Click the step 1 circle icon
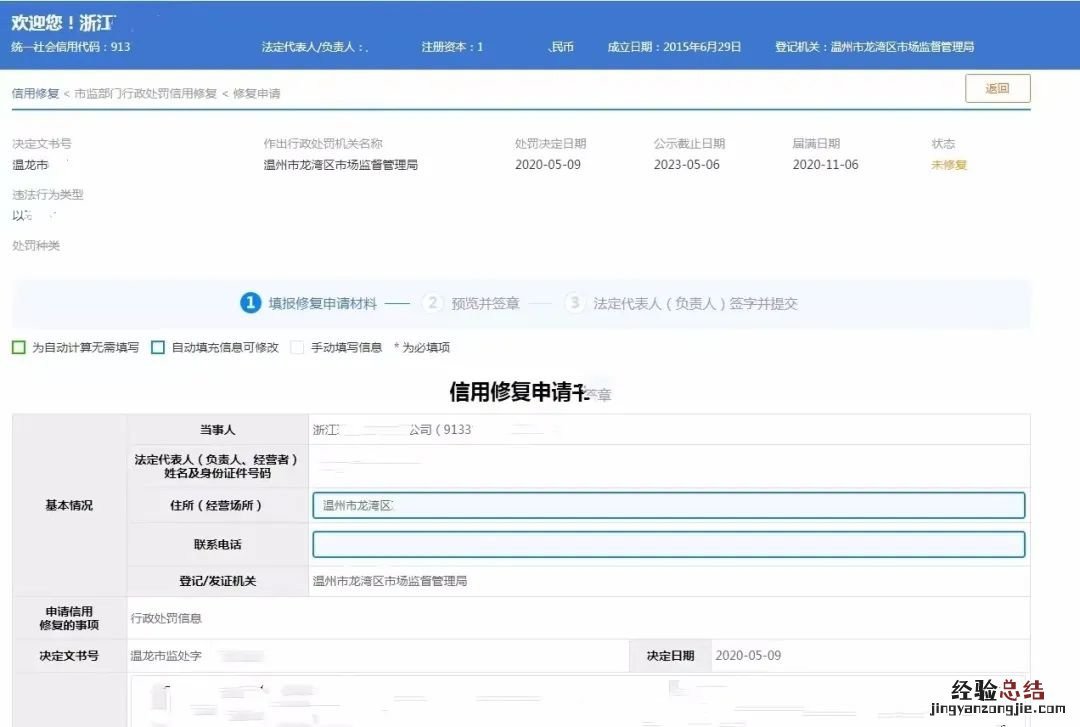The height and width of the screenshot is (727, 1080). [x=250, y=303]
